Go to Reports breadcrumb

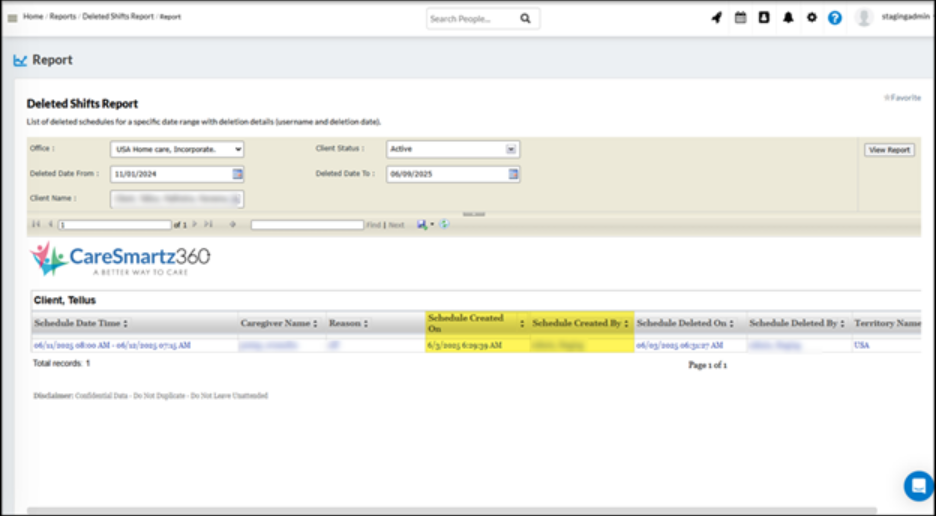[63, 17]
